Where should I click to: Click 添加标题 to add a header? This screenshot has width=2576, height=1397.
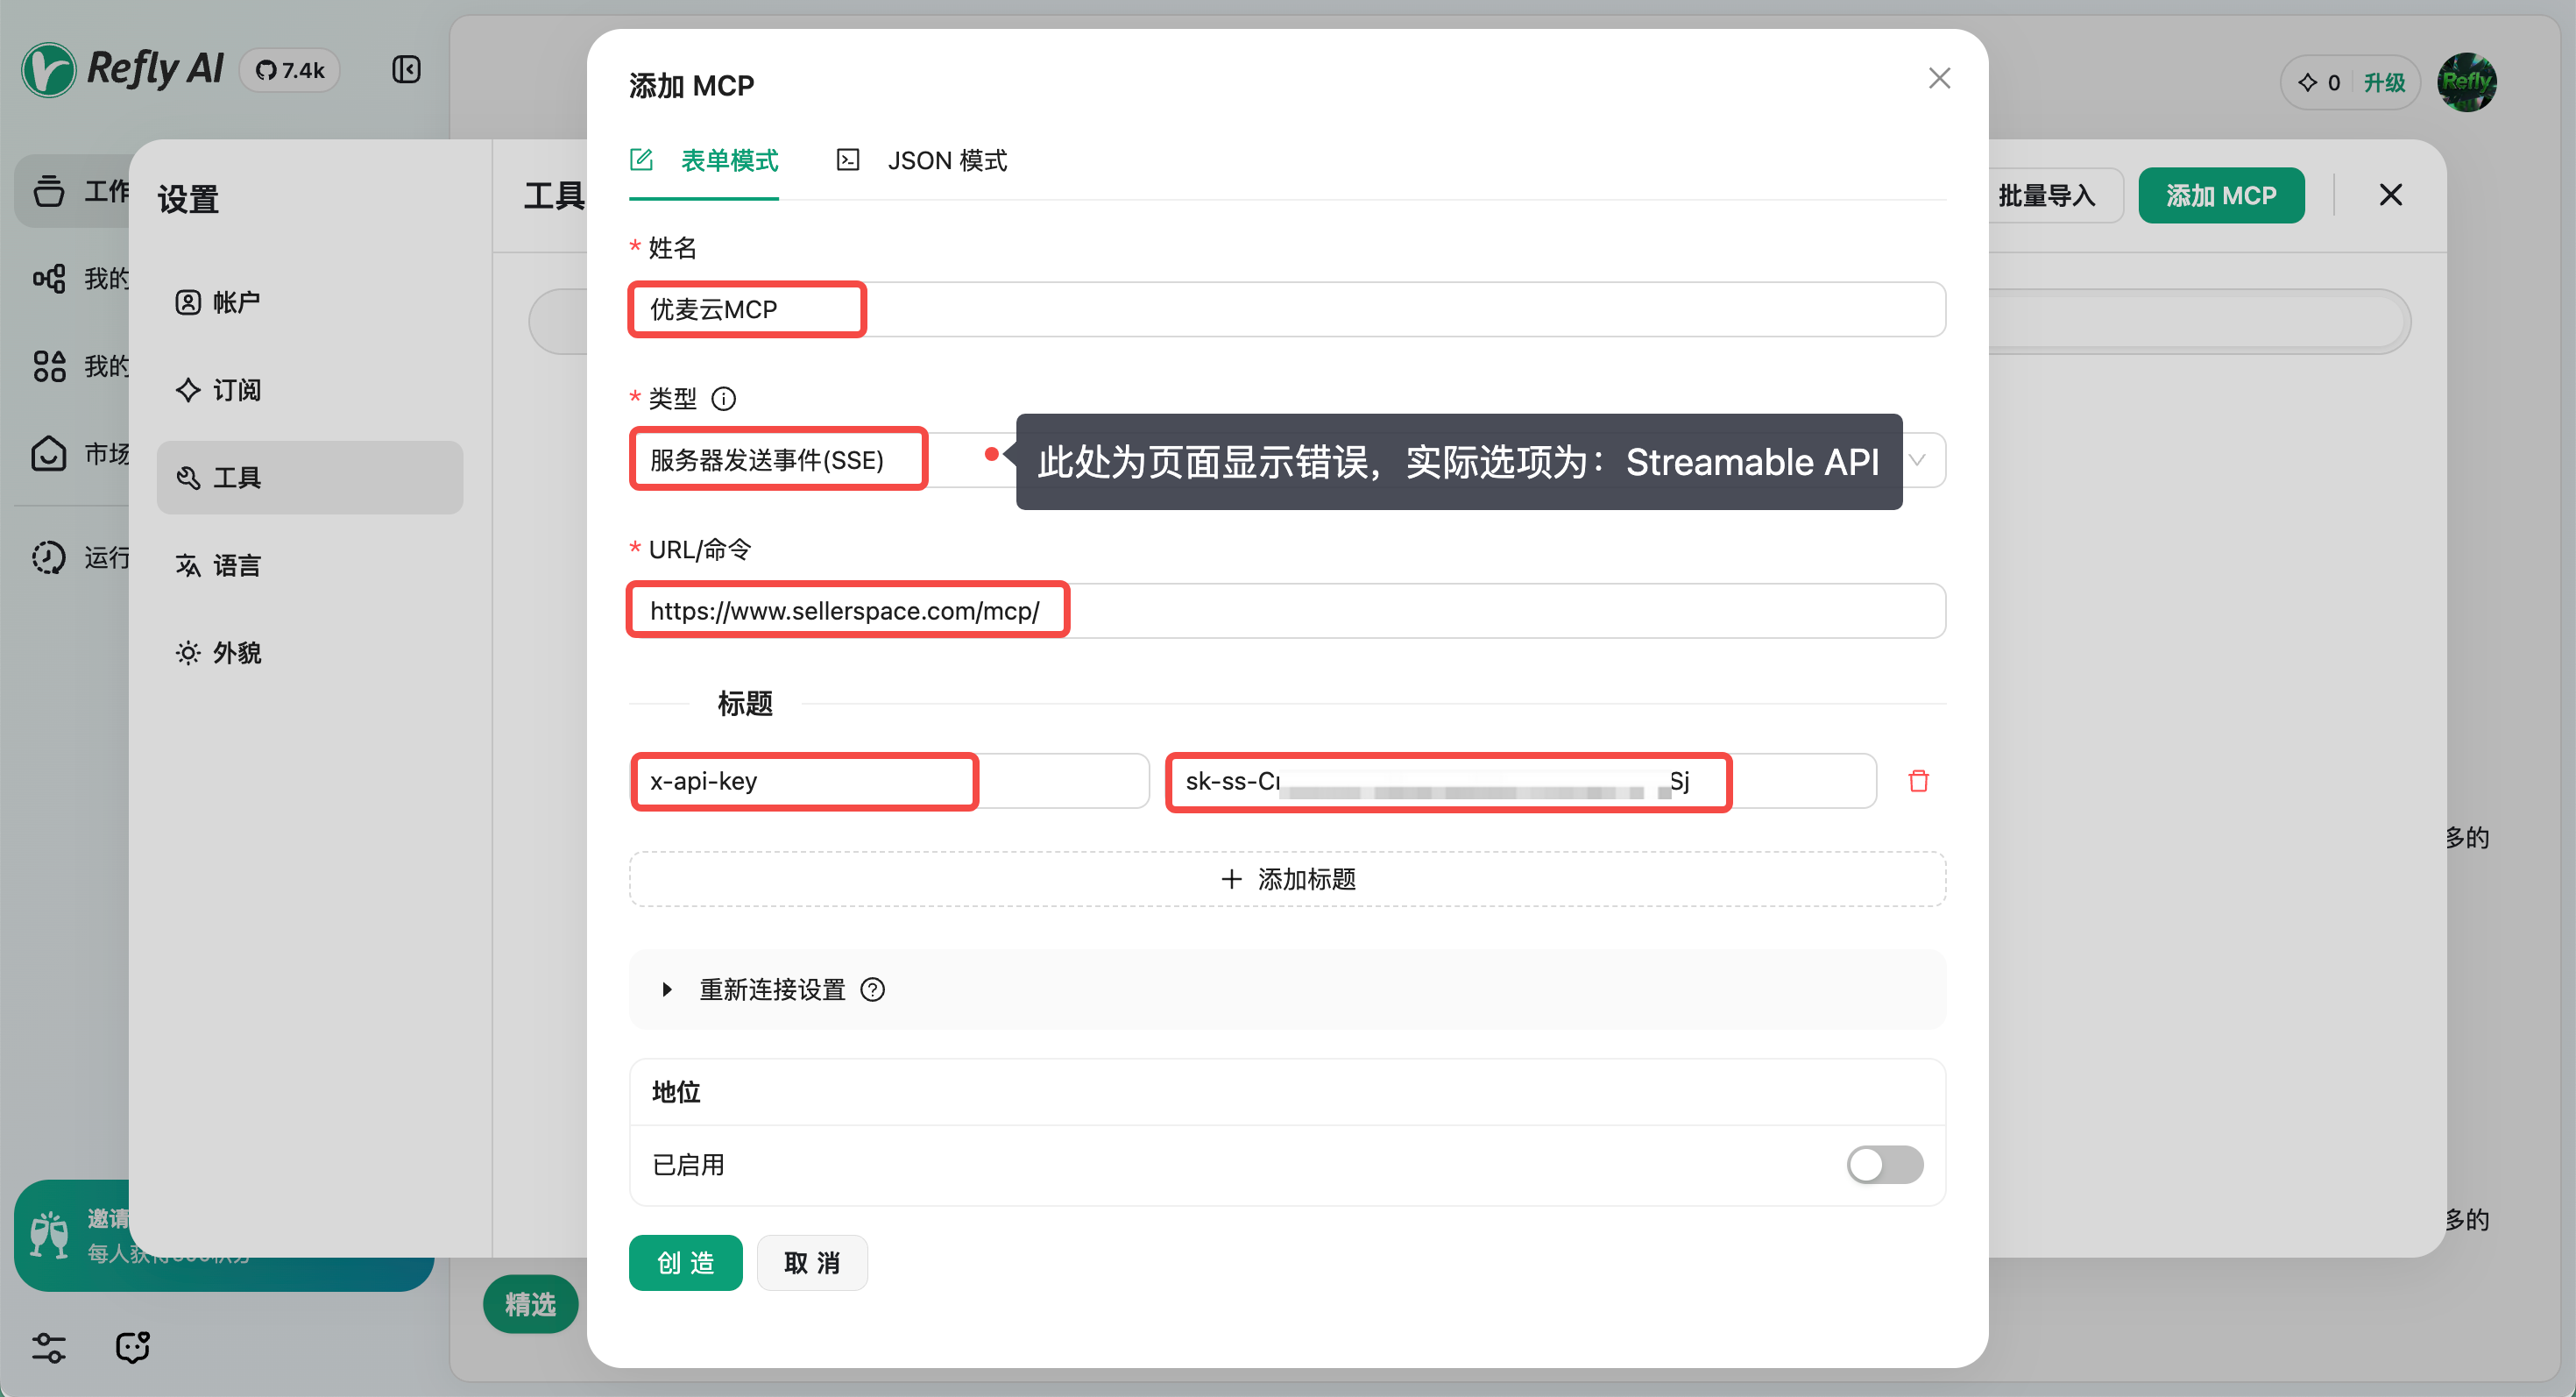point(1287,879)
